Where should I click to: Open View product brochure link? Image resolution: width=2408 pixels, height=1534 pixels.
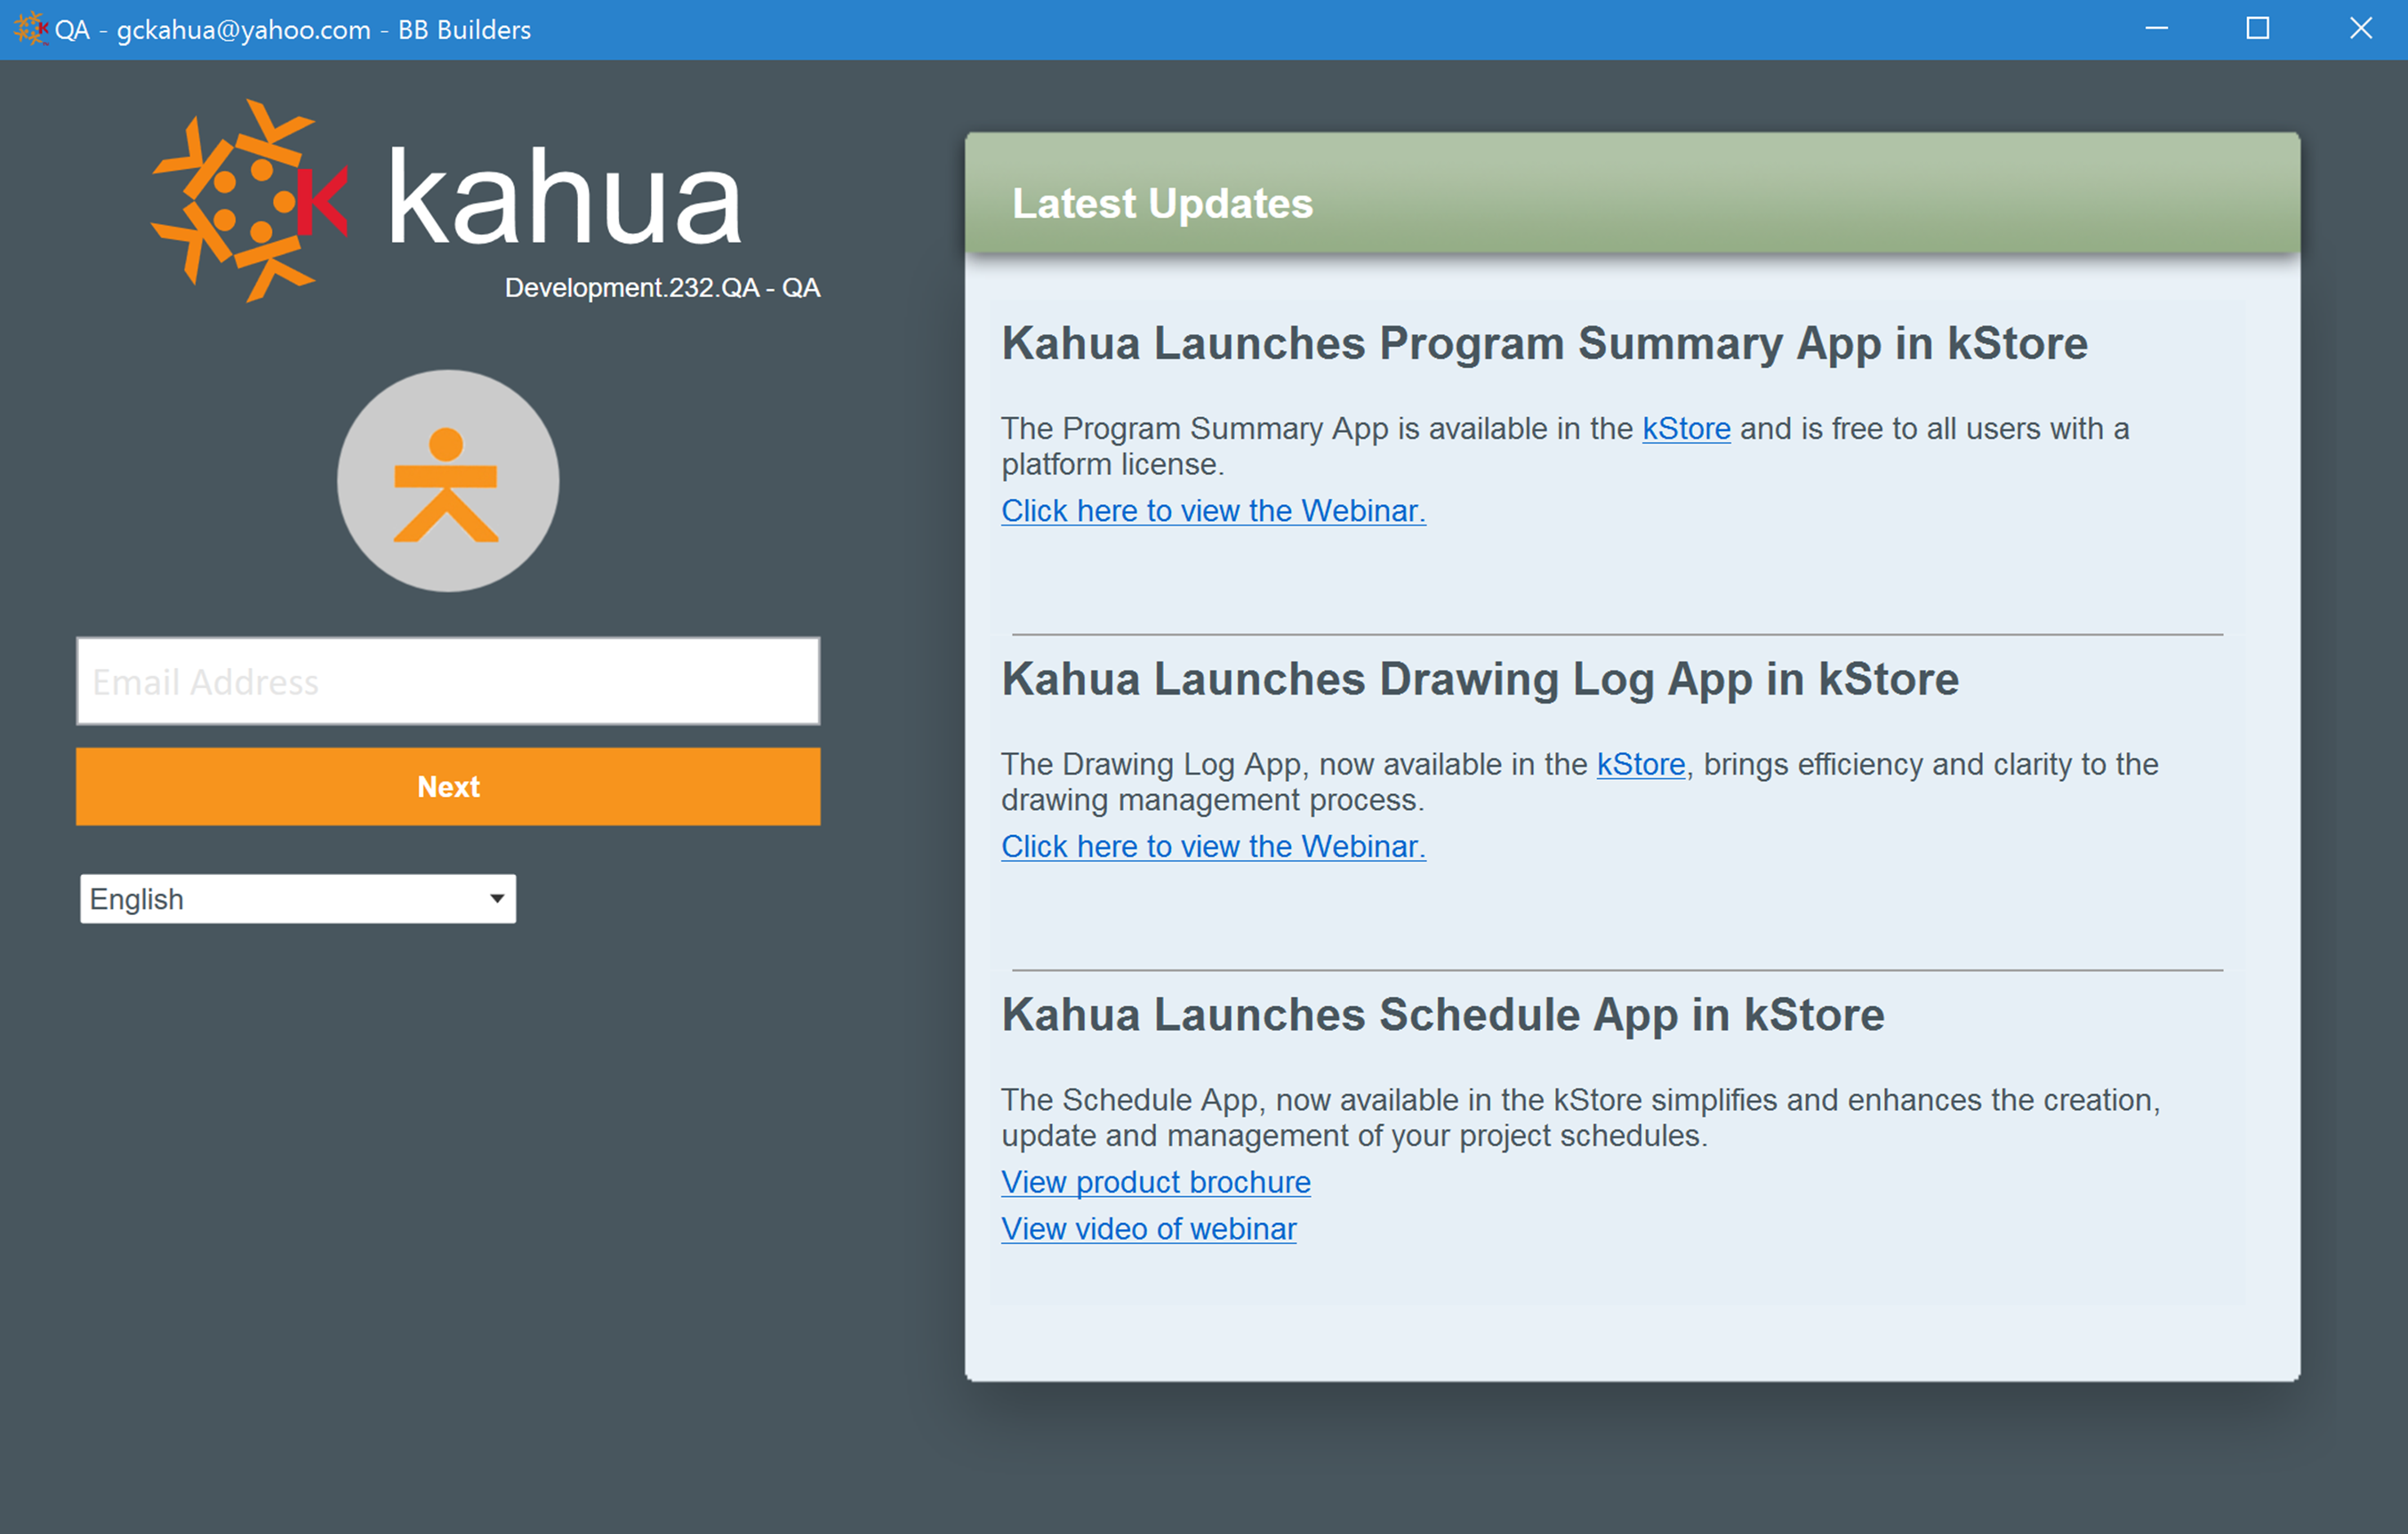tap(1155, 1183)
